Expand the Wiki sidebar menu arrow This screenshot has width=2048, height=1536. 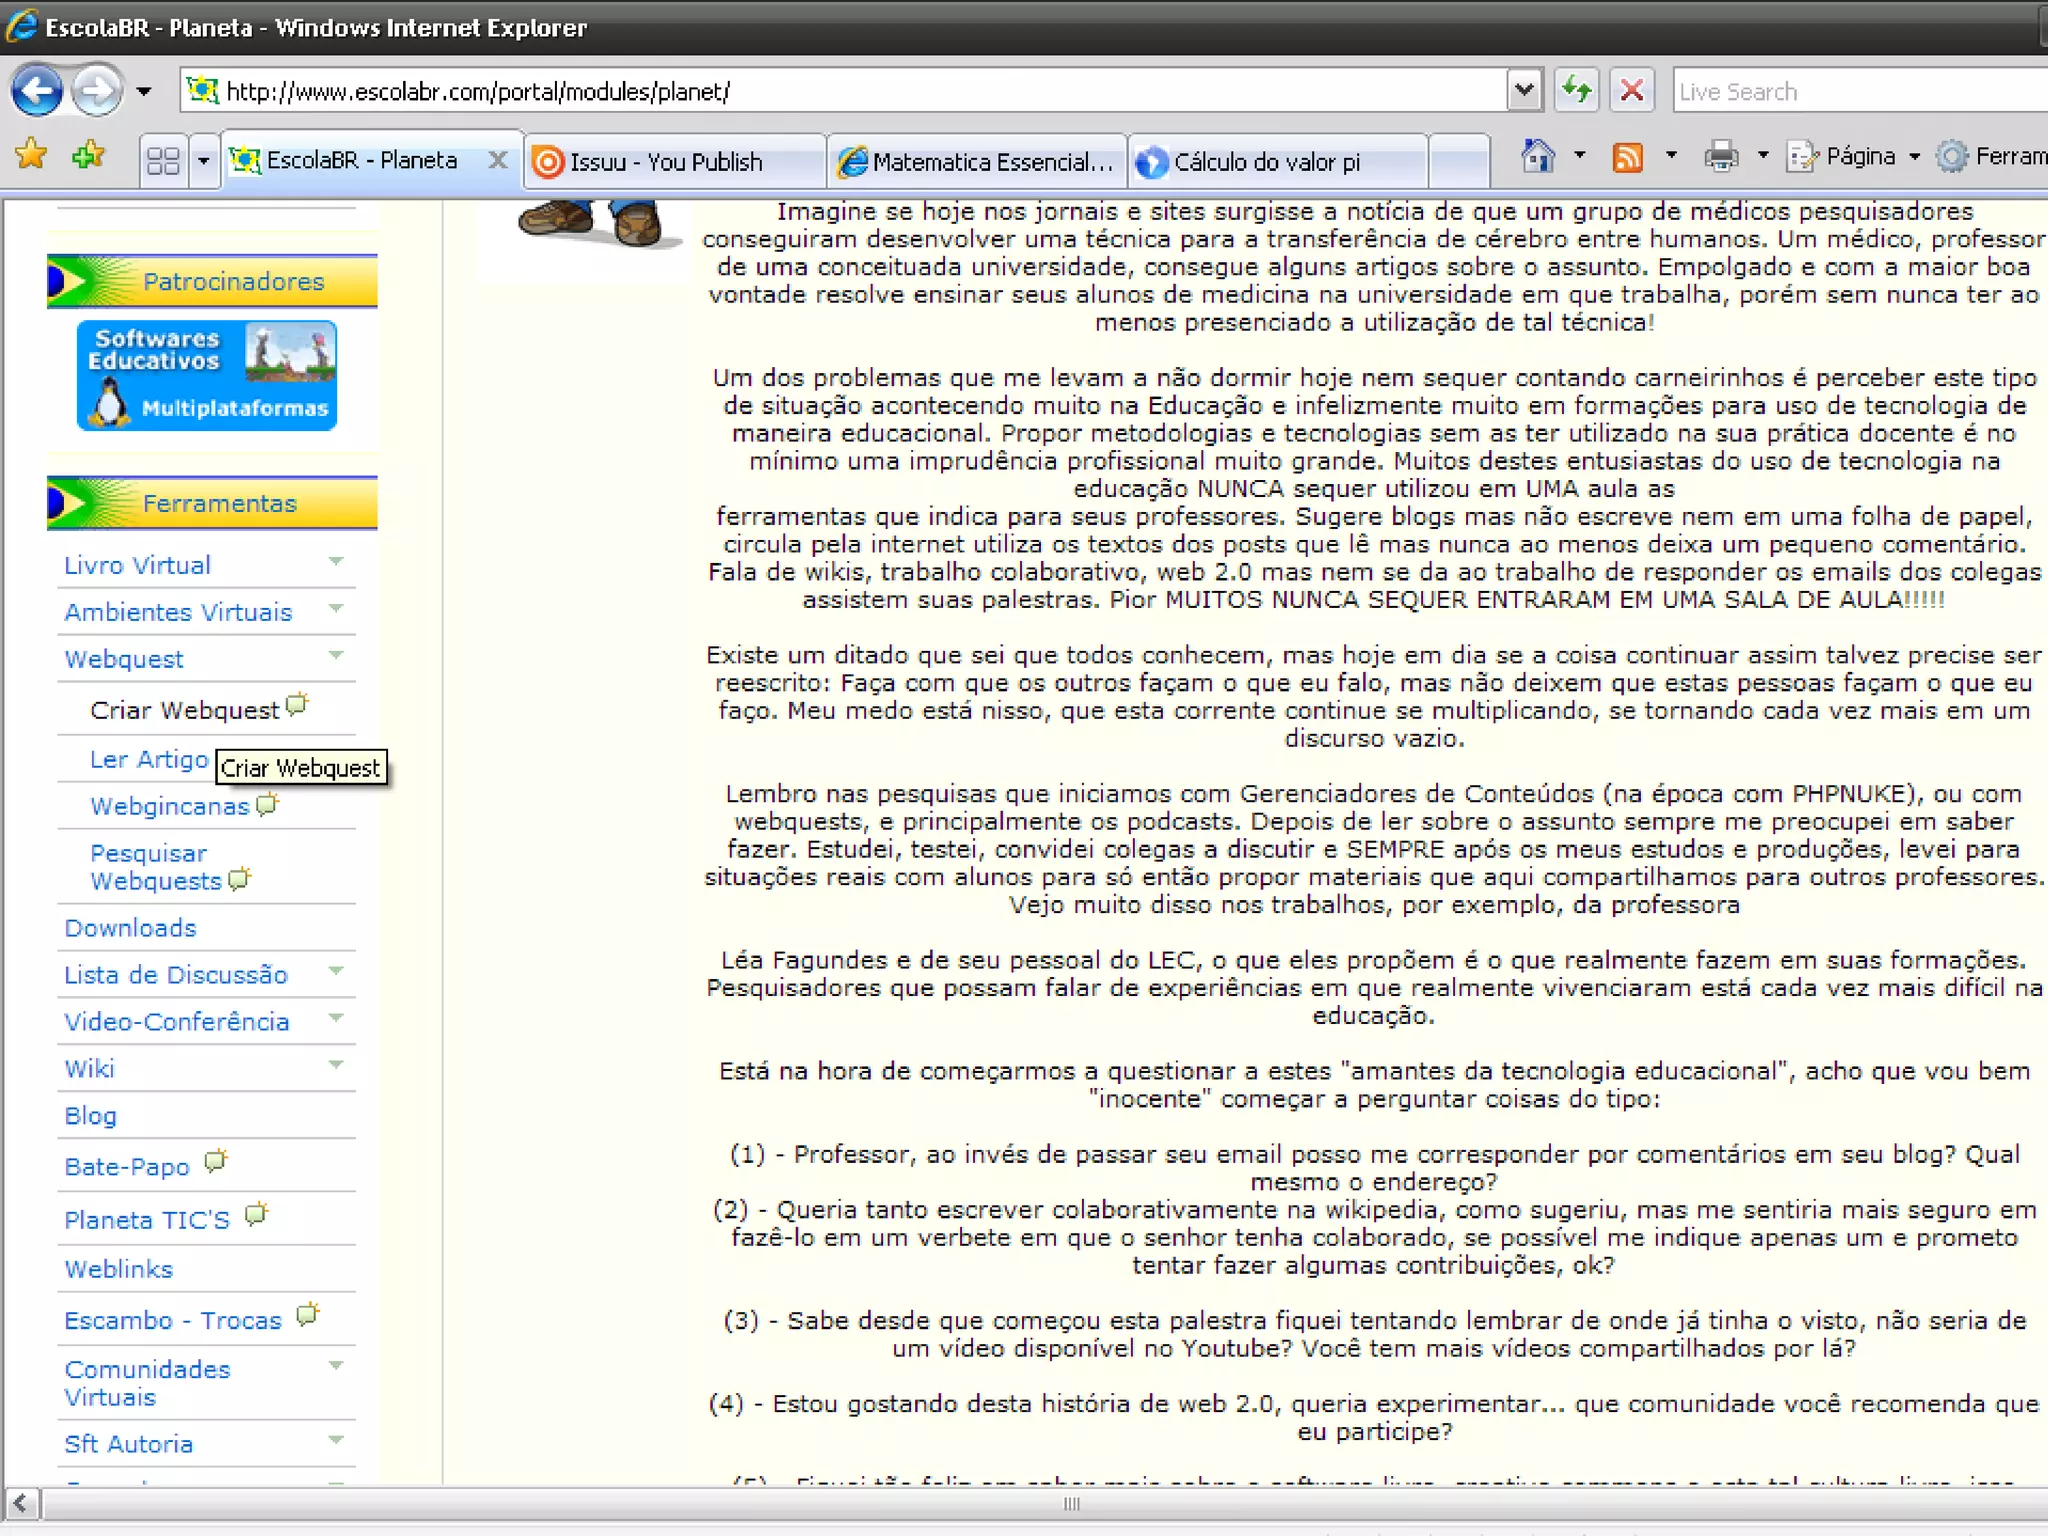(x=336, y=1066)
